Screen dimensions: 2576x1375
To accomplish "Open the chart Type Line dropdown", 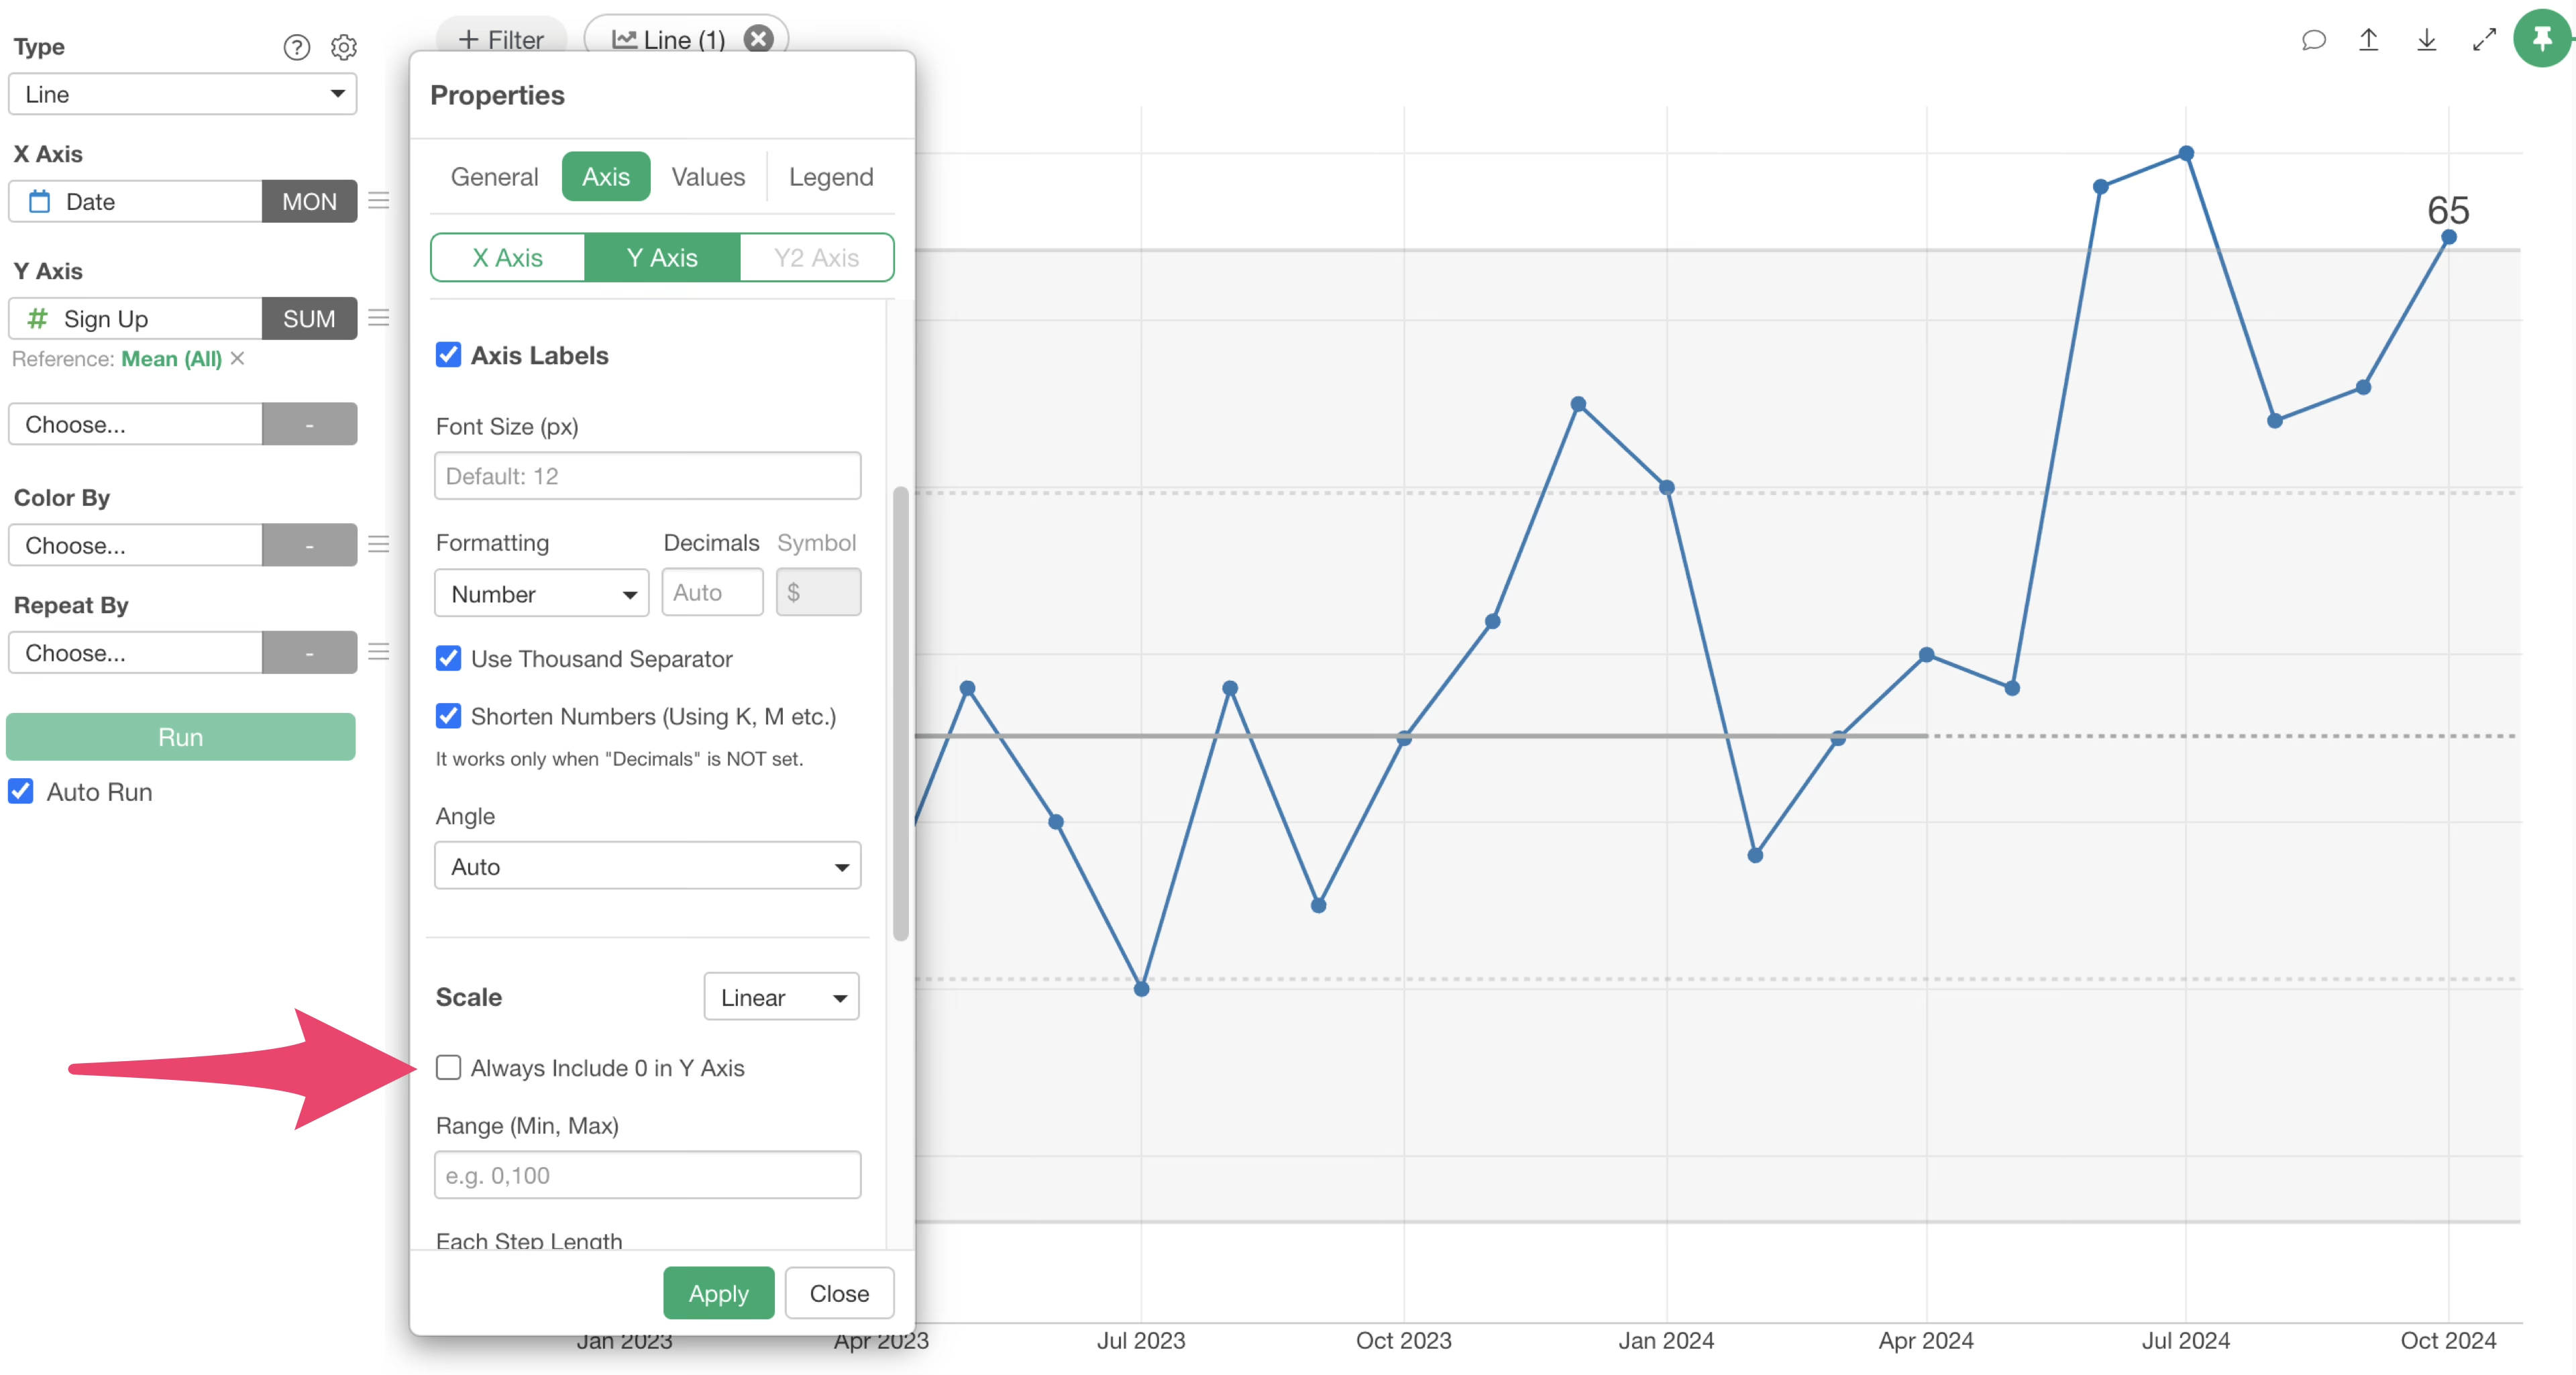I will tap(183, 94).
